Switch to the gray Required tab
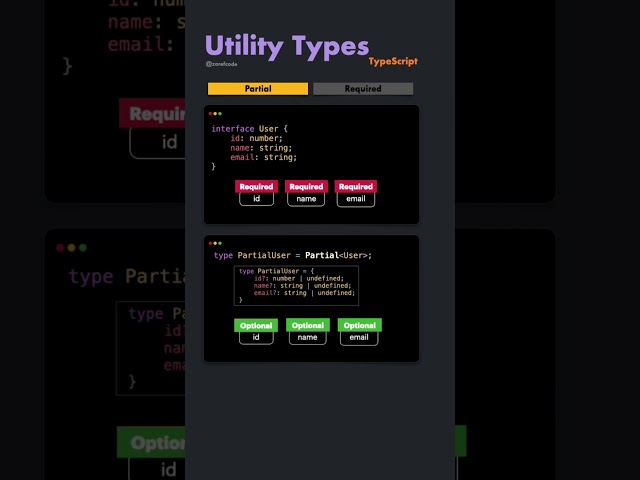The image size is (640, 480). [363, 89]
